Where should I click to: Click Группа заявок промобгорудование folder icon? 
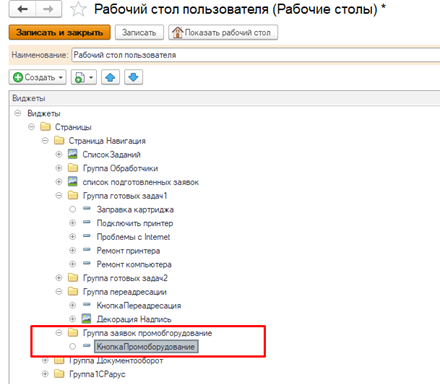(x=73, y=332)
